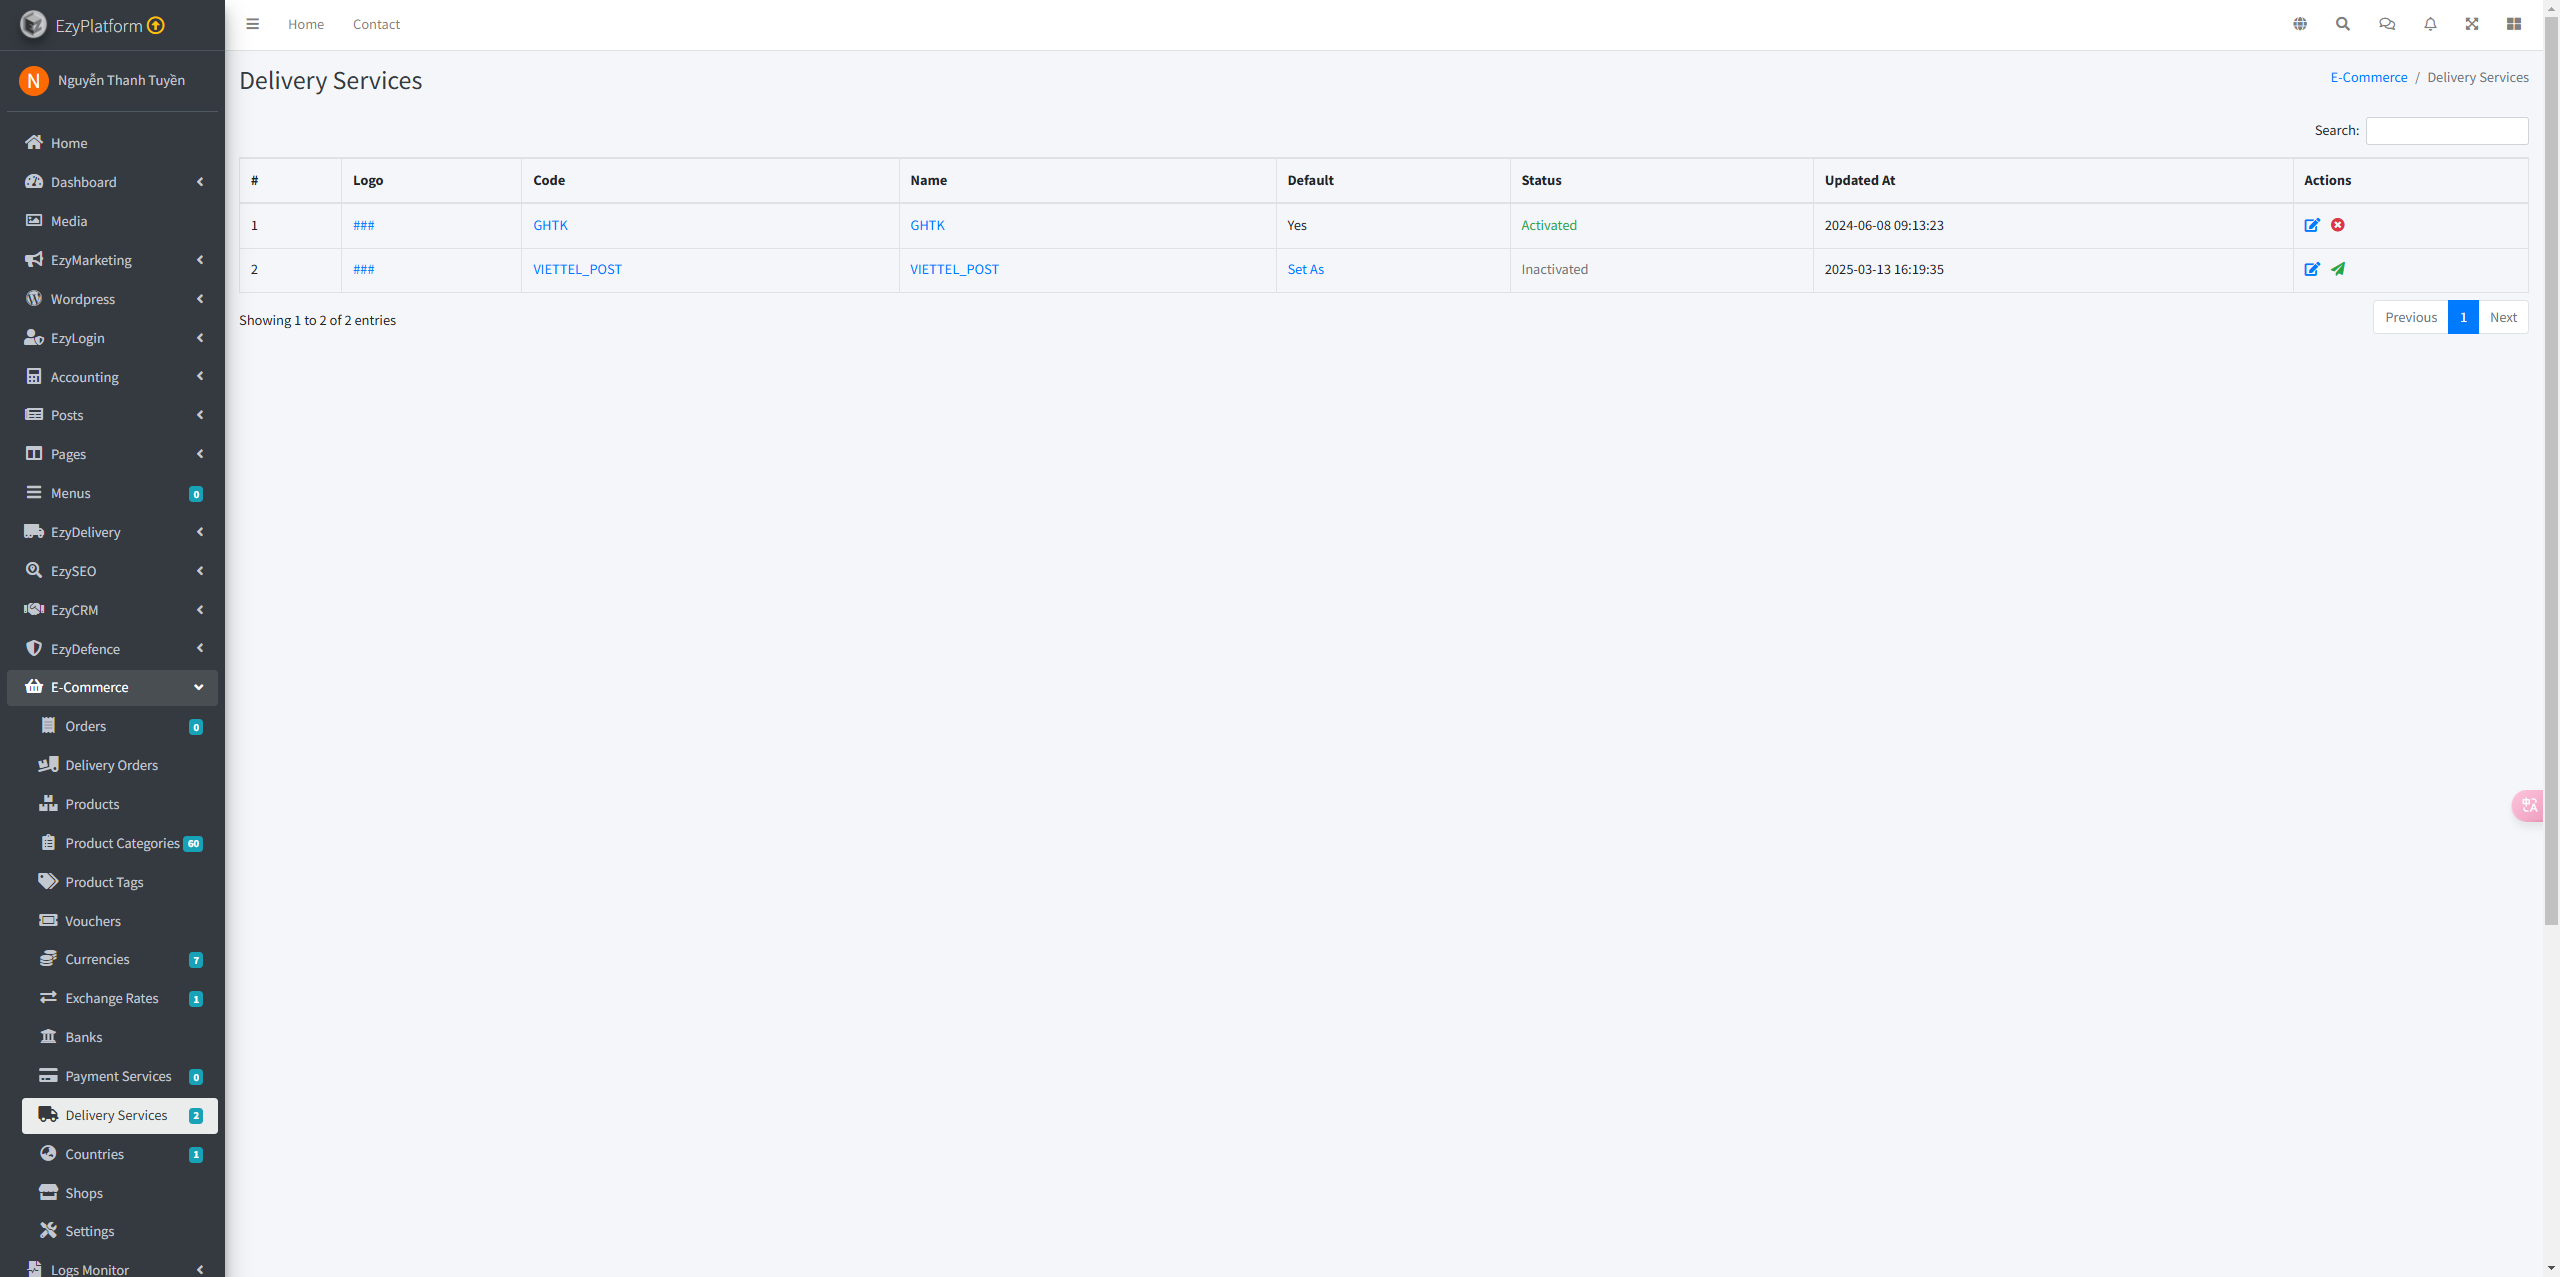Click the grid apps icon at top right
The height and width of the screenshot is (1277, 2560).
(2514, 24)
